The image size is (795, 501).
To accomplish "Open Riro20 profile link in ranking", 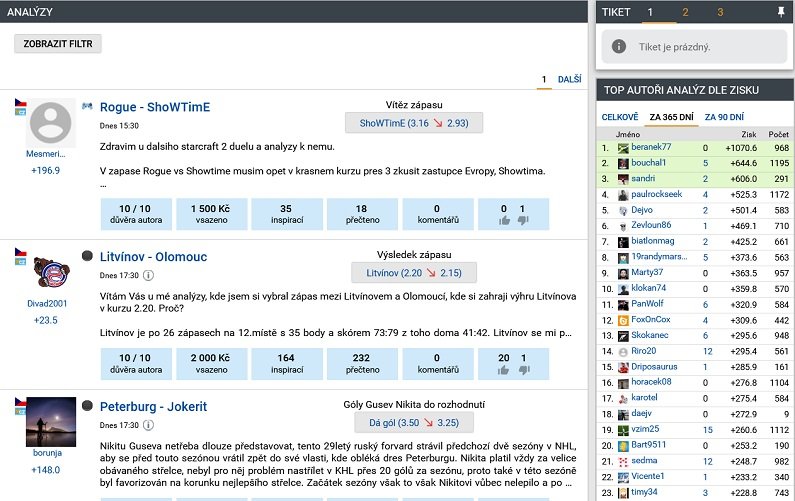I will 643,351.
